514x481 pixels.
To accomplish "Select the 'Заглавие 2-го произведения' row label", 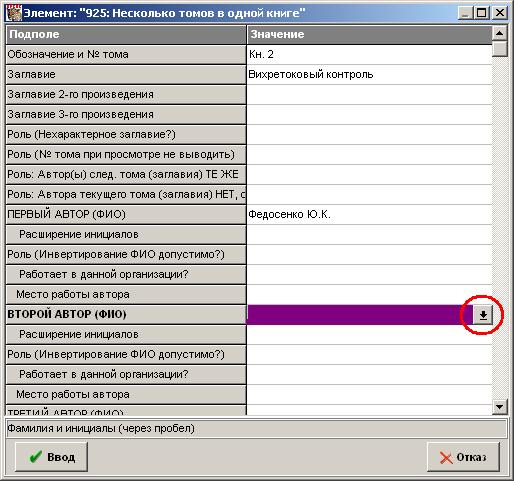I will (x=126, y=94).
